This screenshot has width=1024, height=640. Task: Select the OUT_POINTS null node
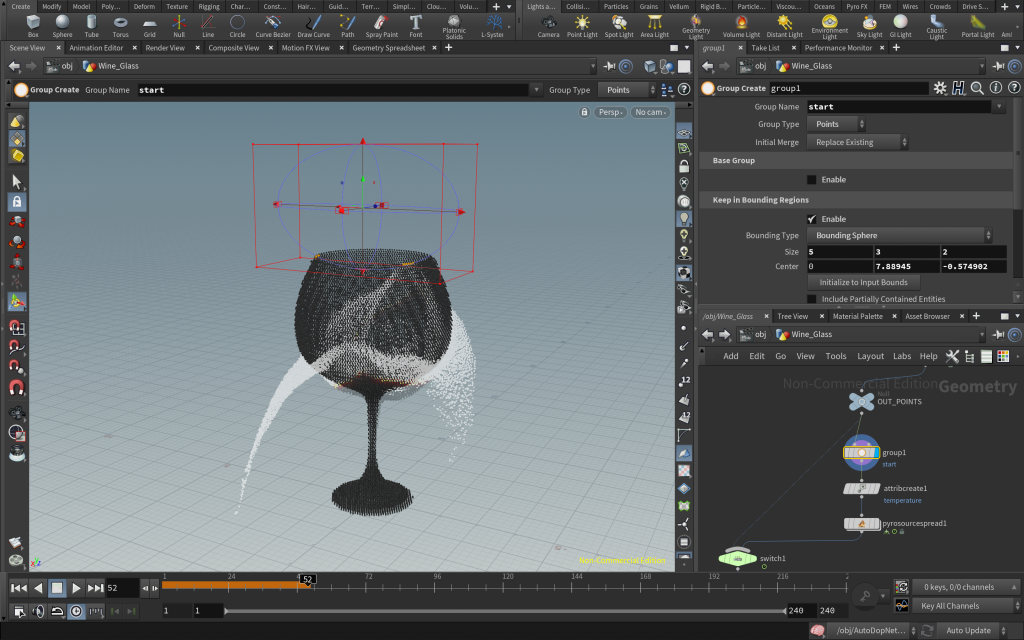tap(861, 402)
